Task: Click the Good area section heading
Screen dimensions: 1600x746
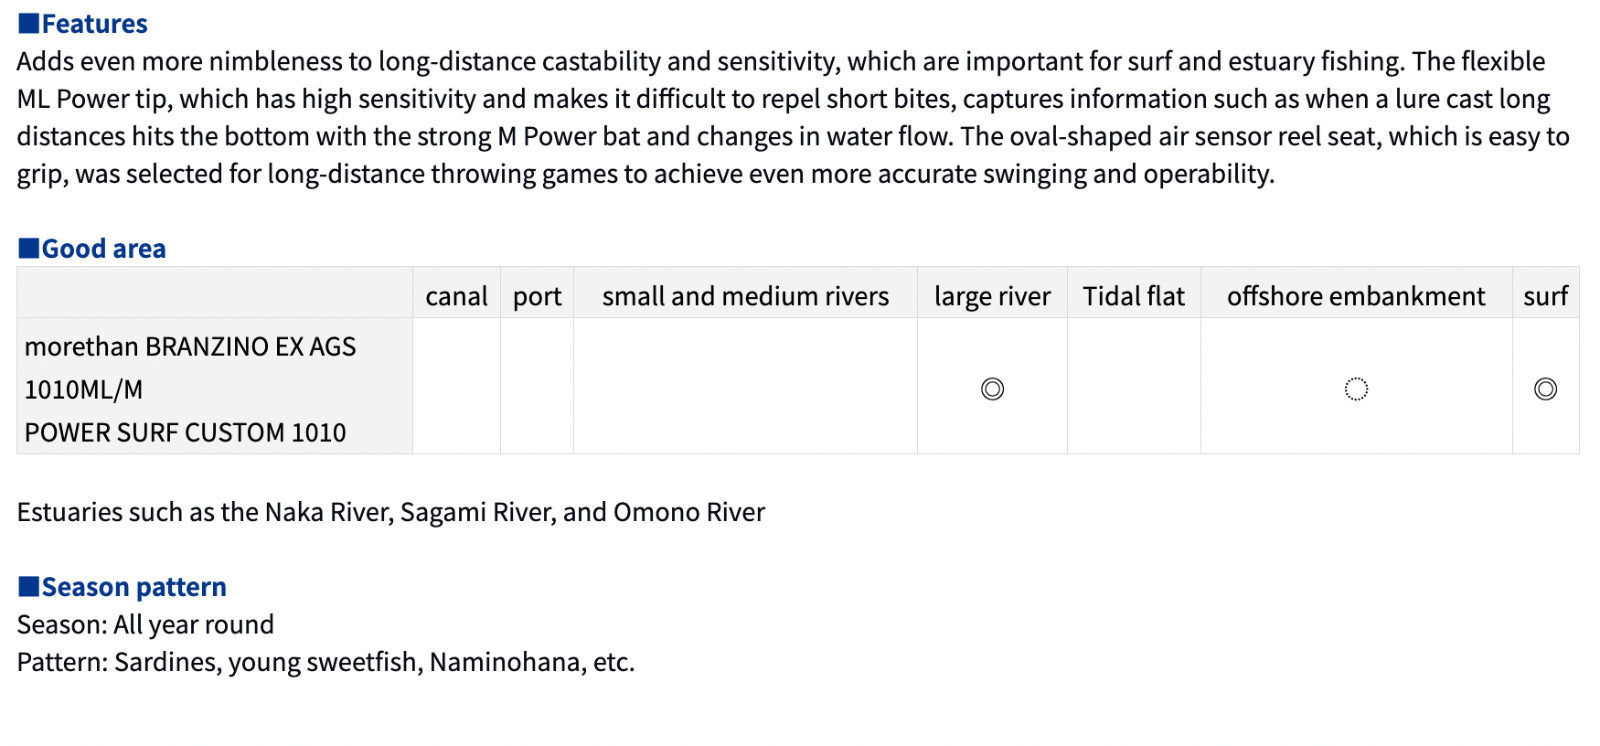Action: coord(103,249)
